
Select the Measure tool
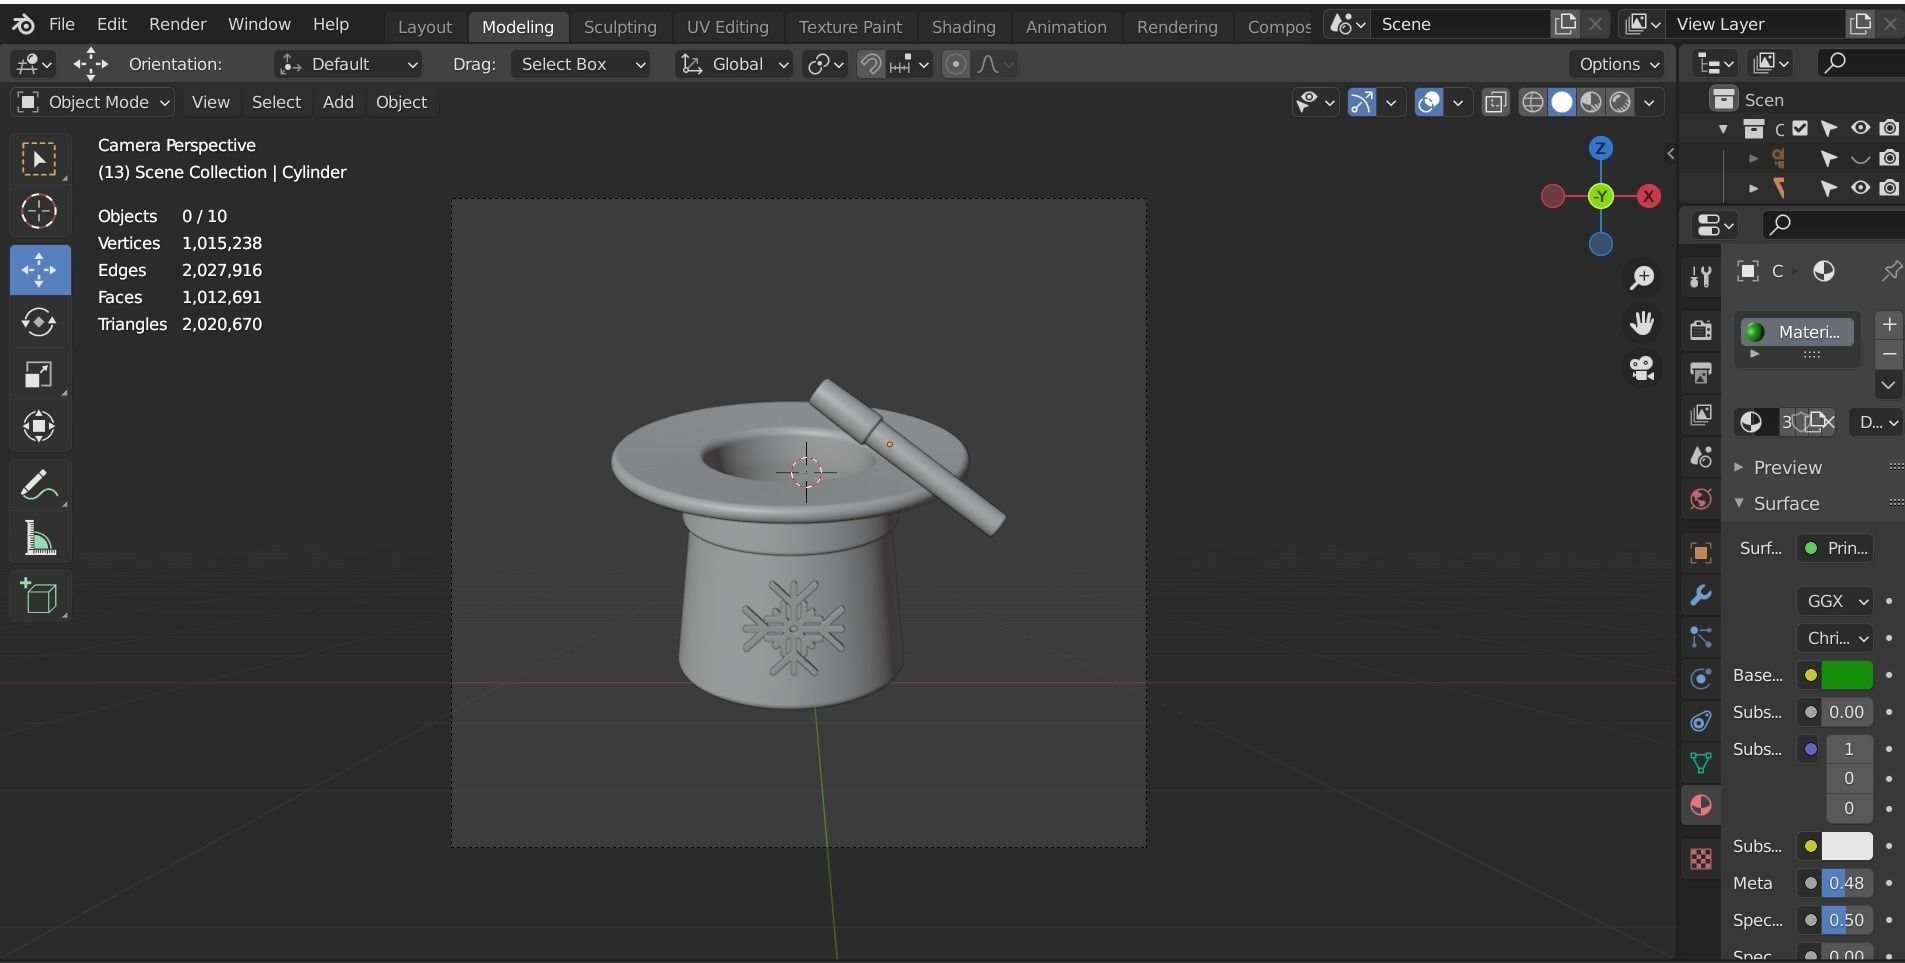pos(40,539)
